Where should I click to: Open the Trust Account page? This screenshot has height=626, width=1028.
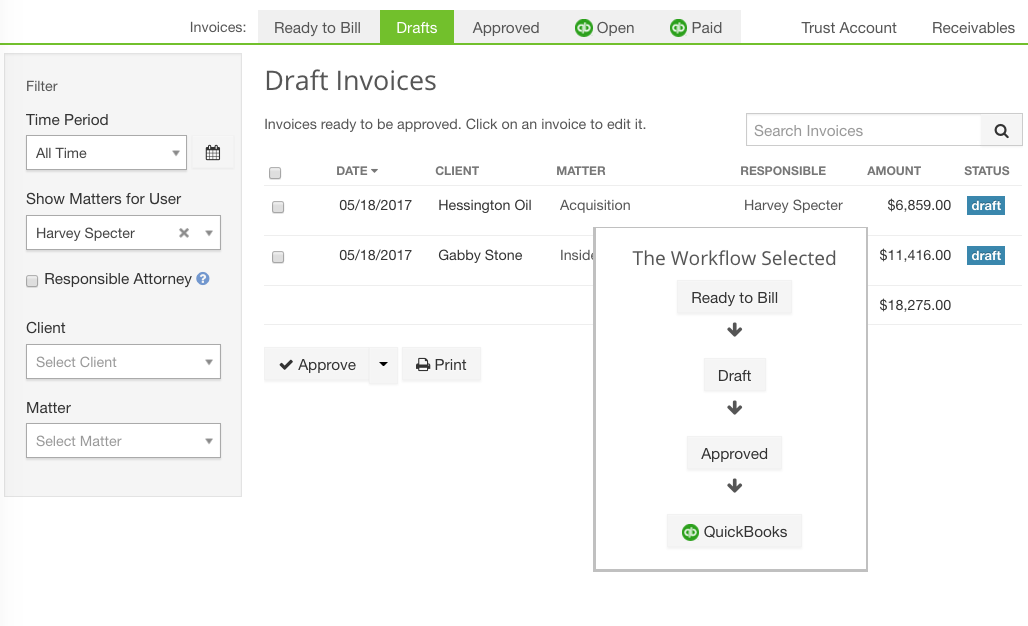point(848,27)
